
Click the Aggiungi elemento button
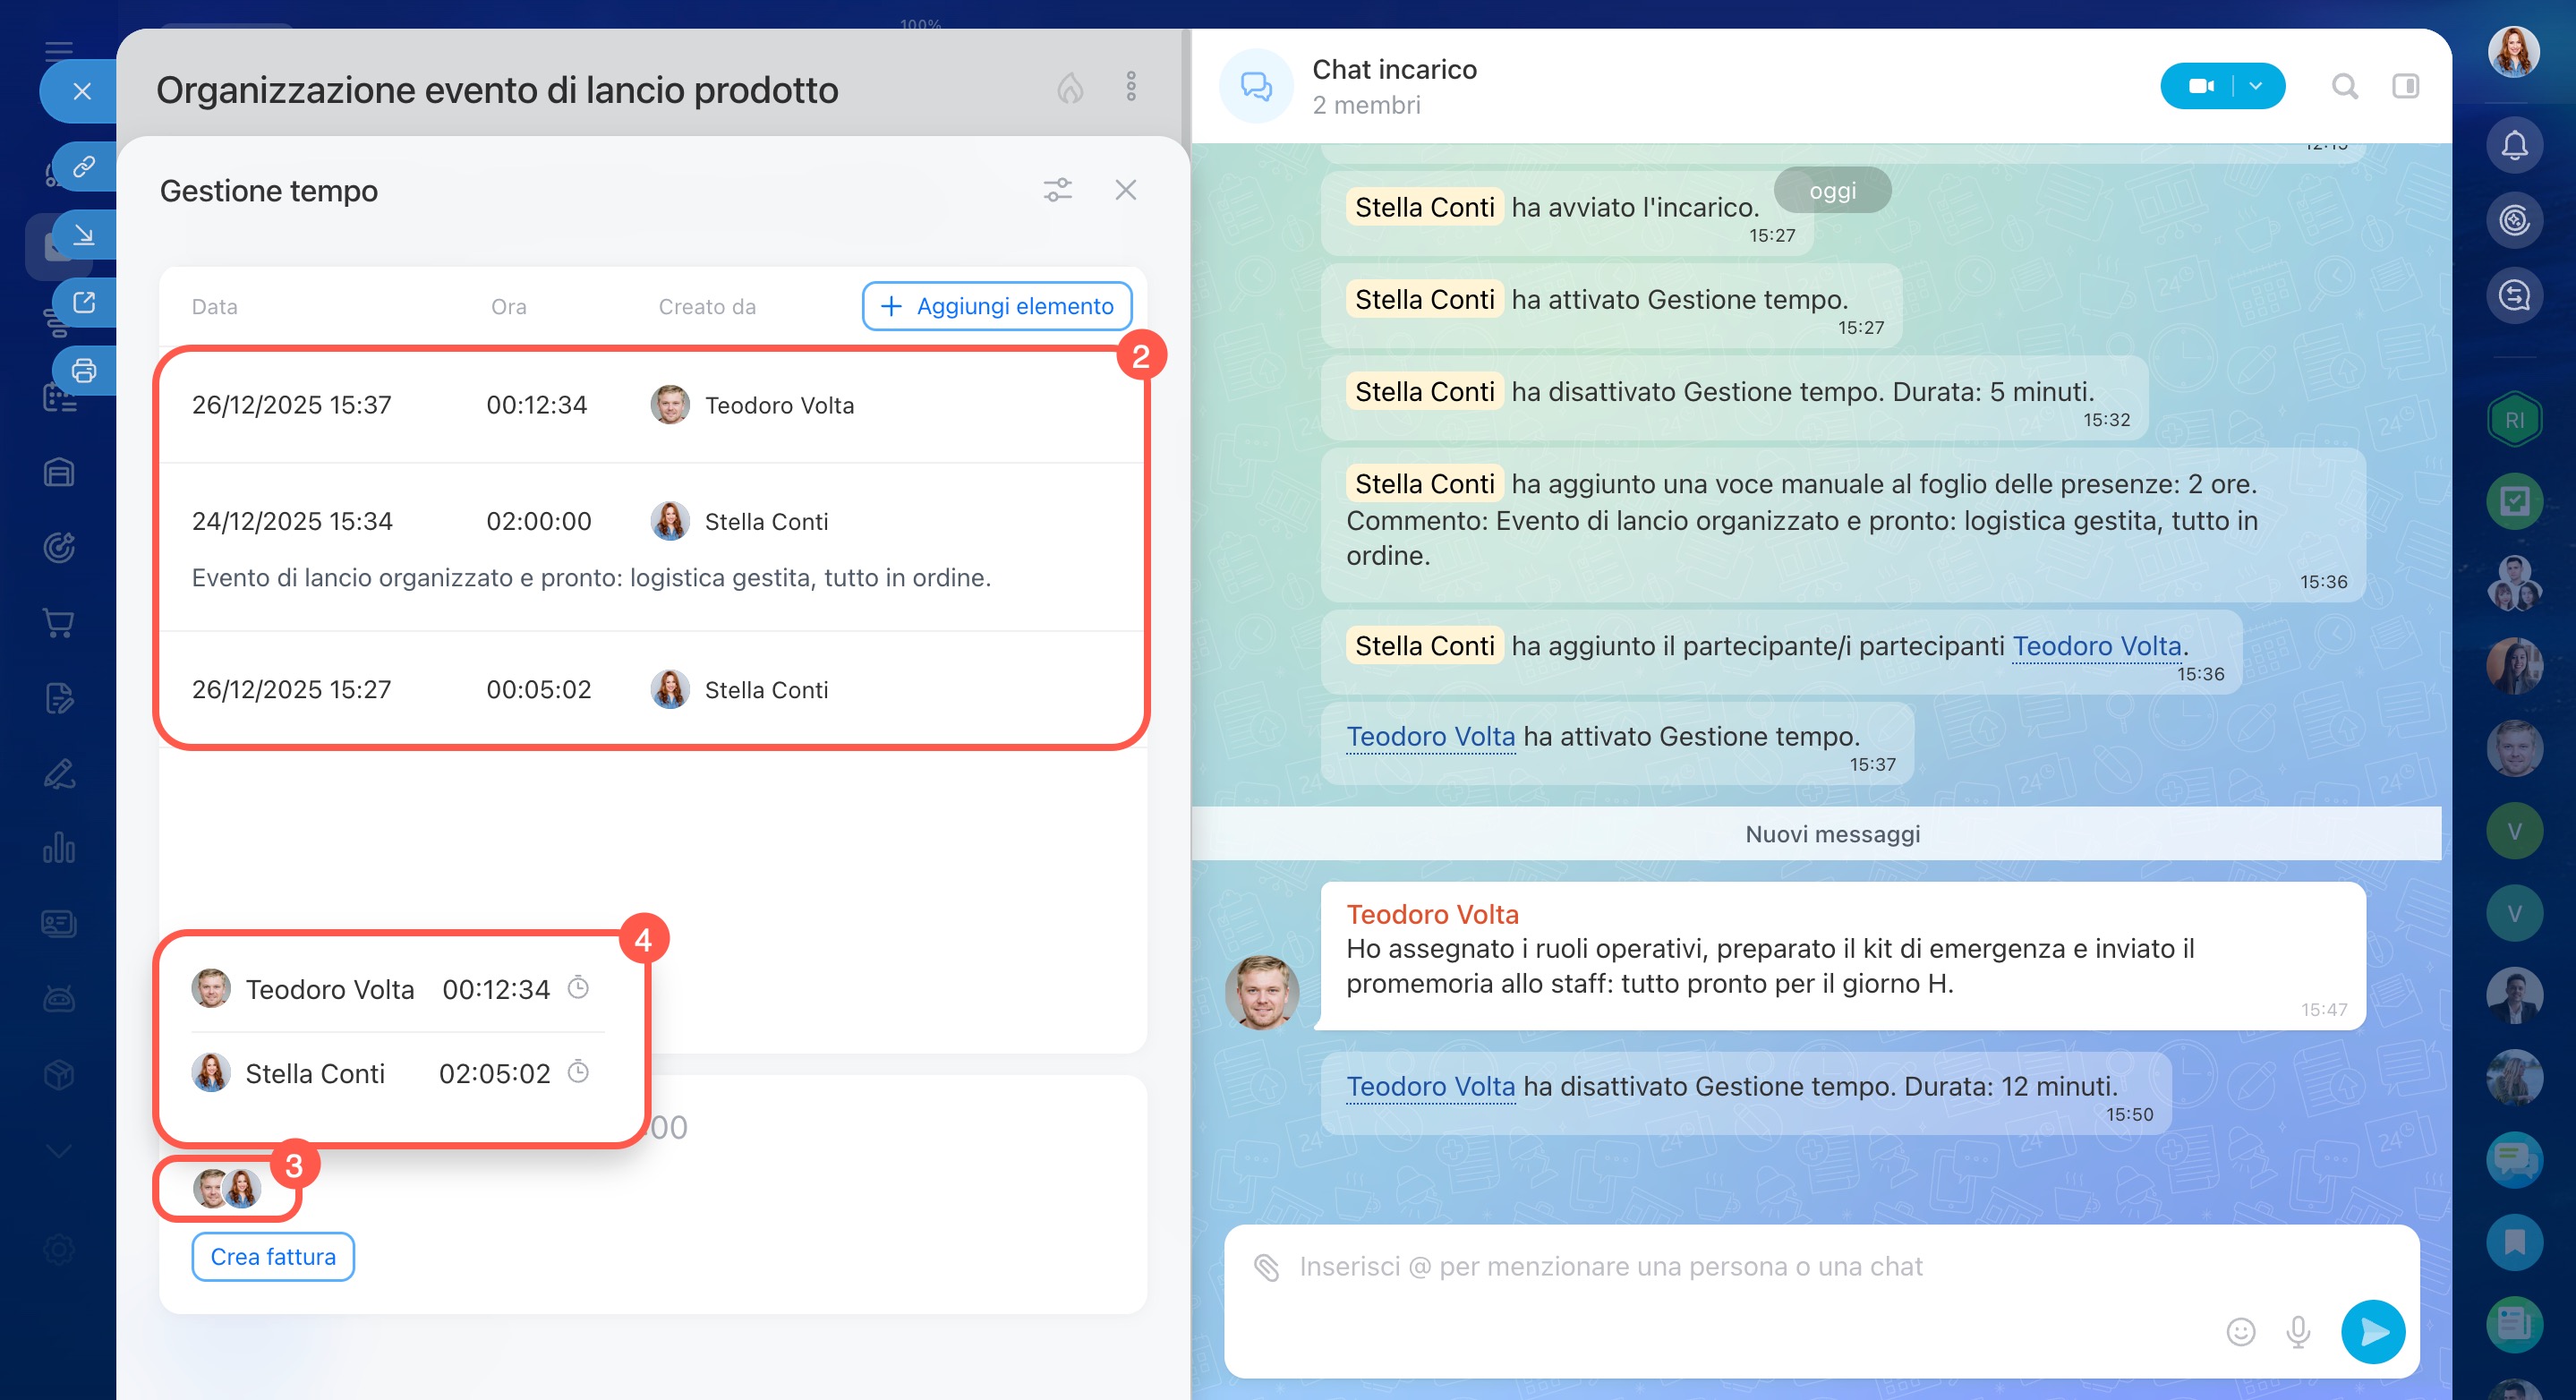pyautogui.click(x=997, y=306)
